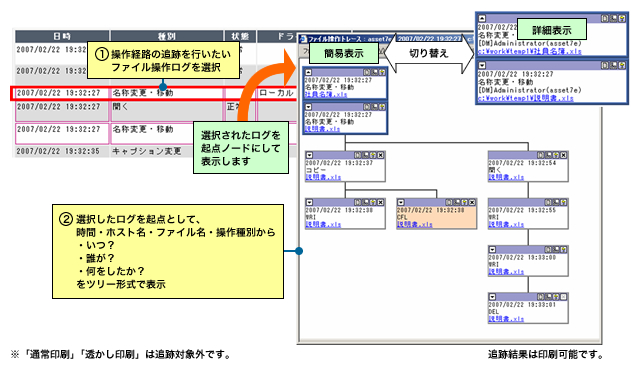Open the 説明書.xls link in the 19:32:38 WRI node
The image size is (641, 373).
(323, 225)
